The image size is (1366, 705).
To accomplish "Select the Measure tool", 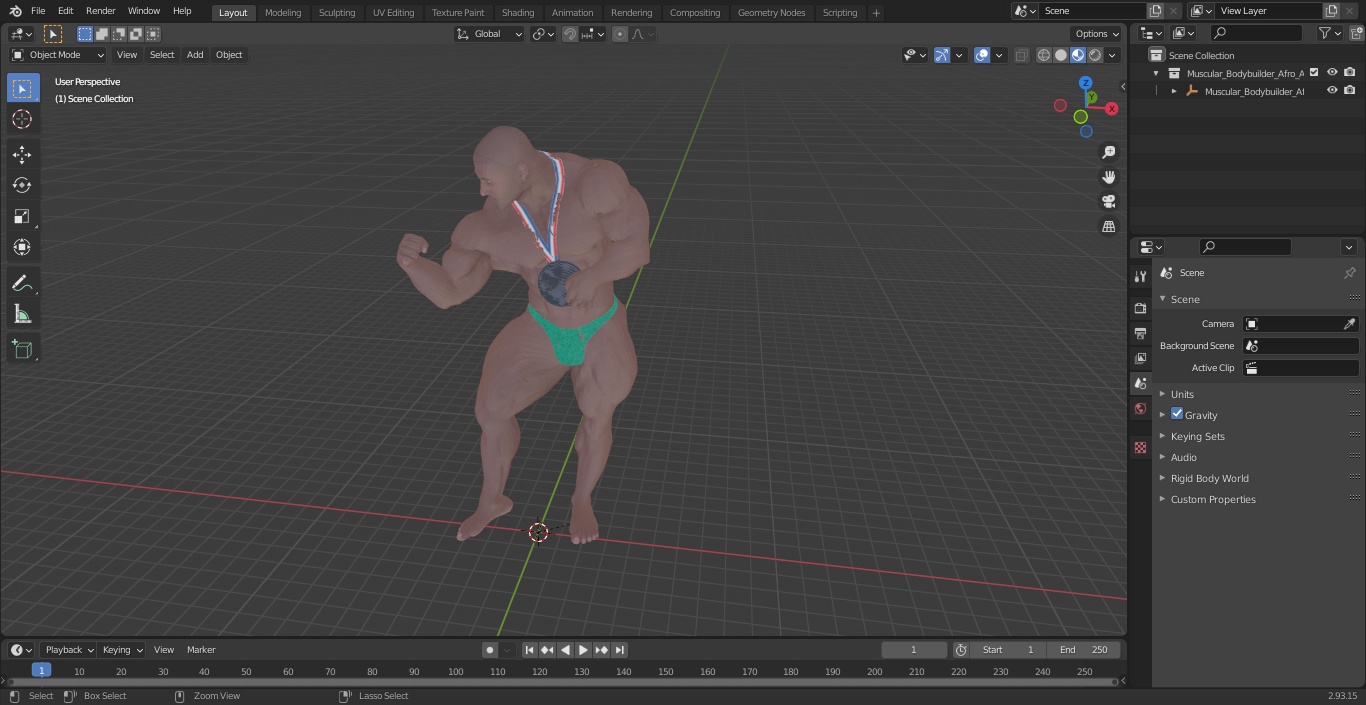I will tap(22, 314).
